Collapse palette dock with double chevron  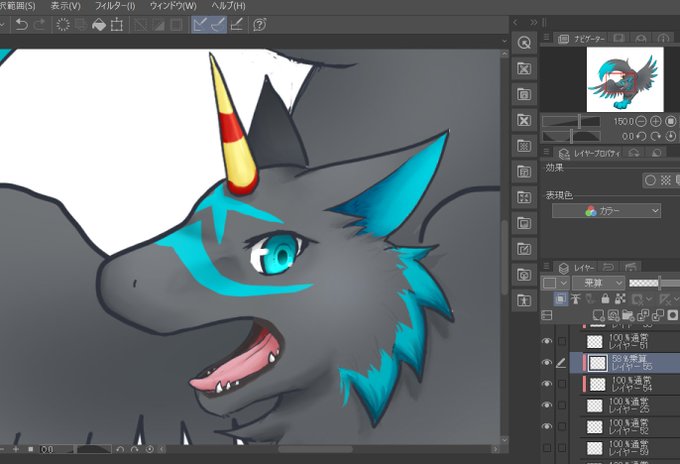533,23
